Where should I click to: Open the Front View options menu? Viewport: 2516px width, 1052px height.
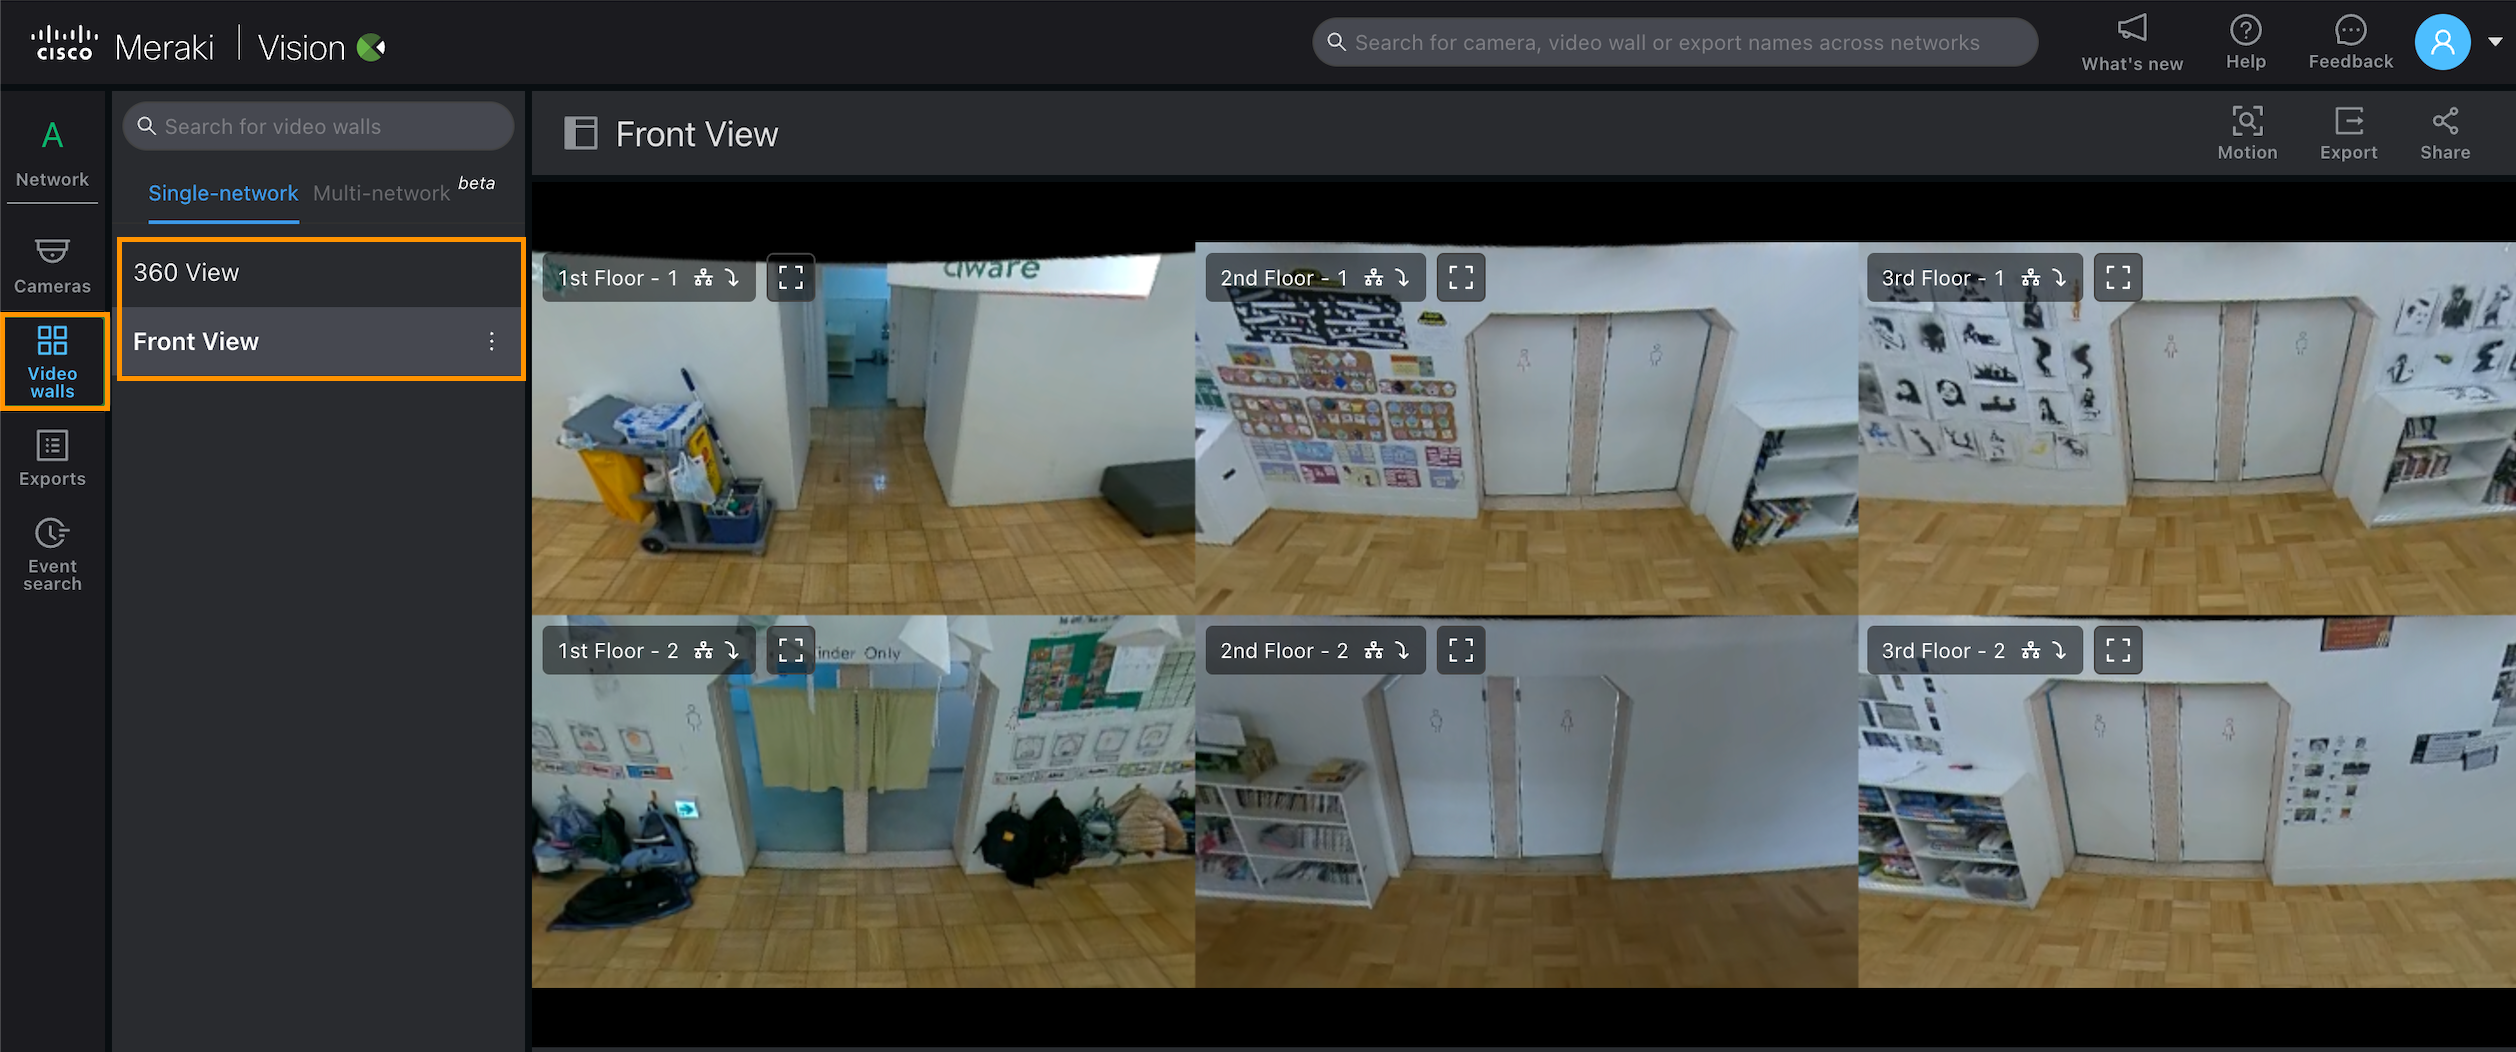tap(492, 341)
